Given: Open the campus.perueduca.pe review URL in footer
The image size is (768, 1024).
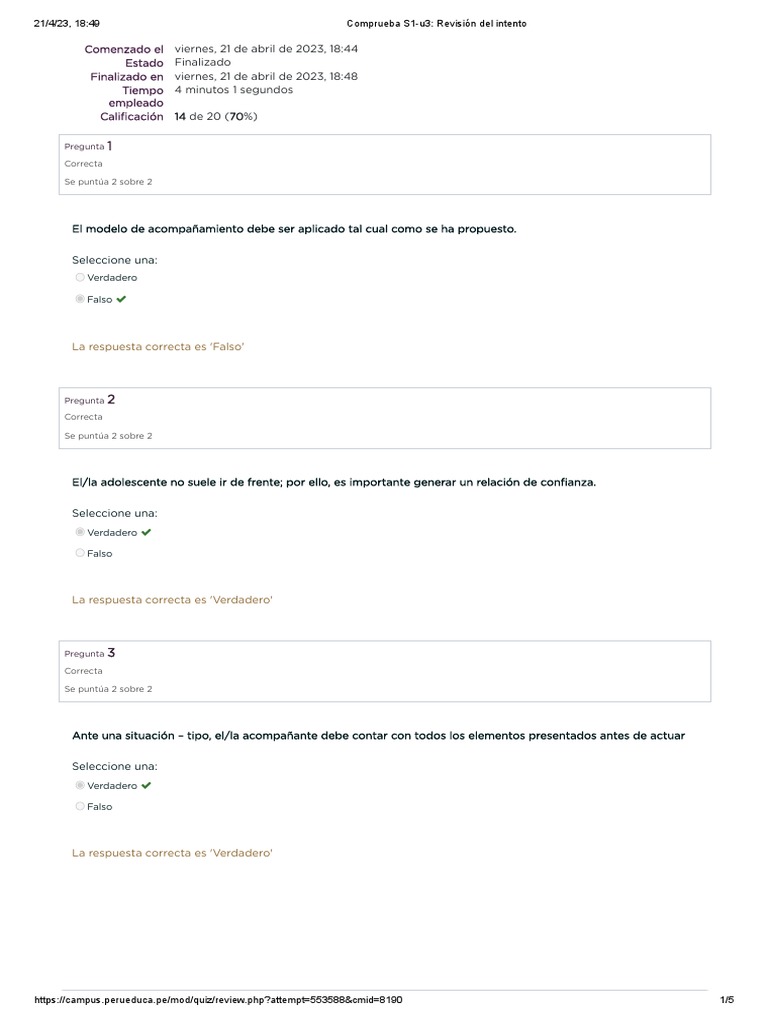Looking at the screenshot, I should pos(218,1000).
